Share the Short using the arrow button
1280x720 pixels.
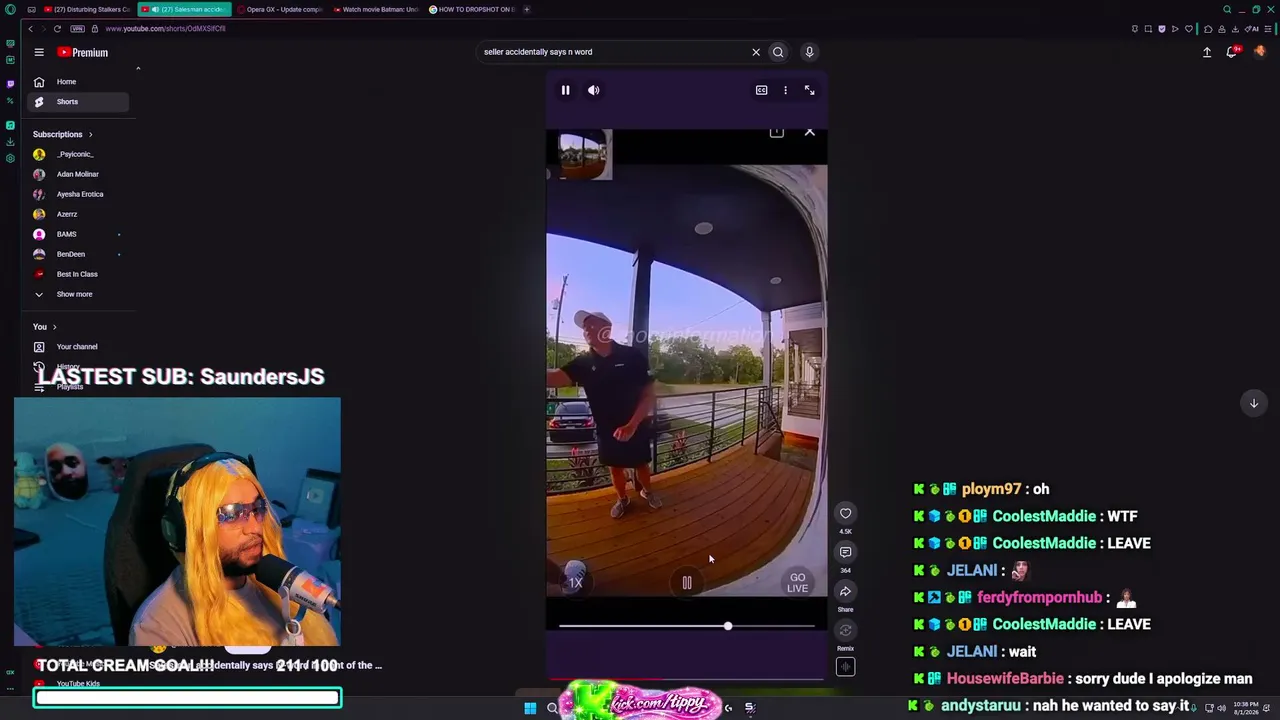[x=845, y=591]
